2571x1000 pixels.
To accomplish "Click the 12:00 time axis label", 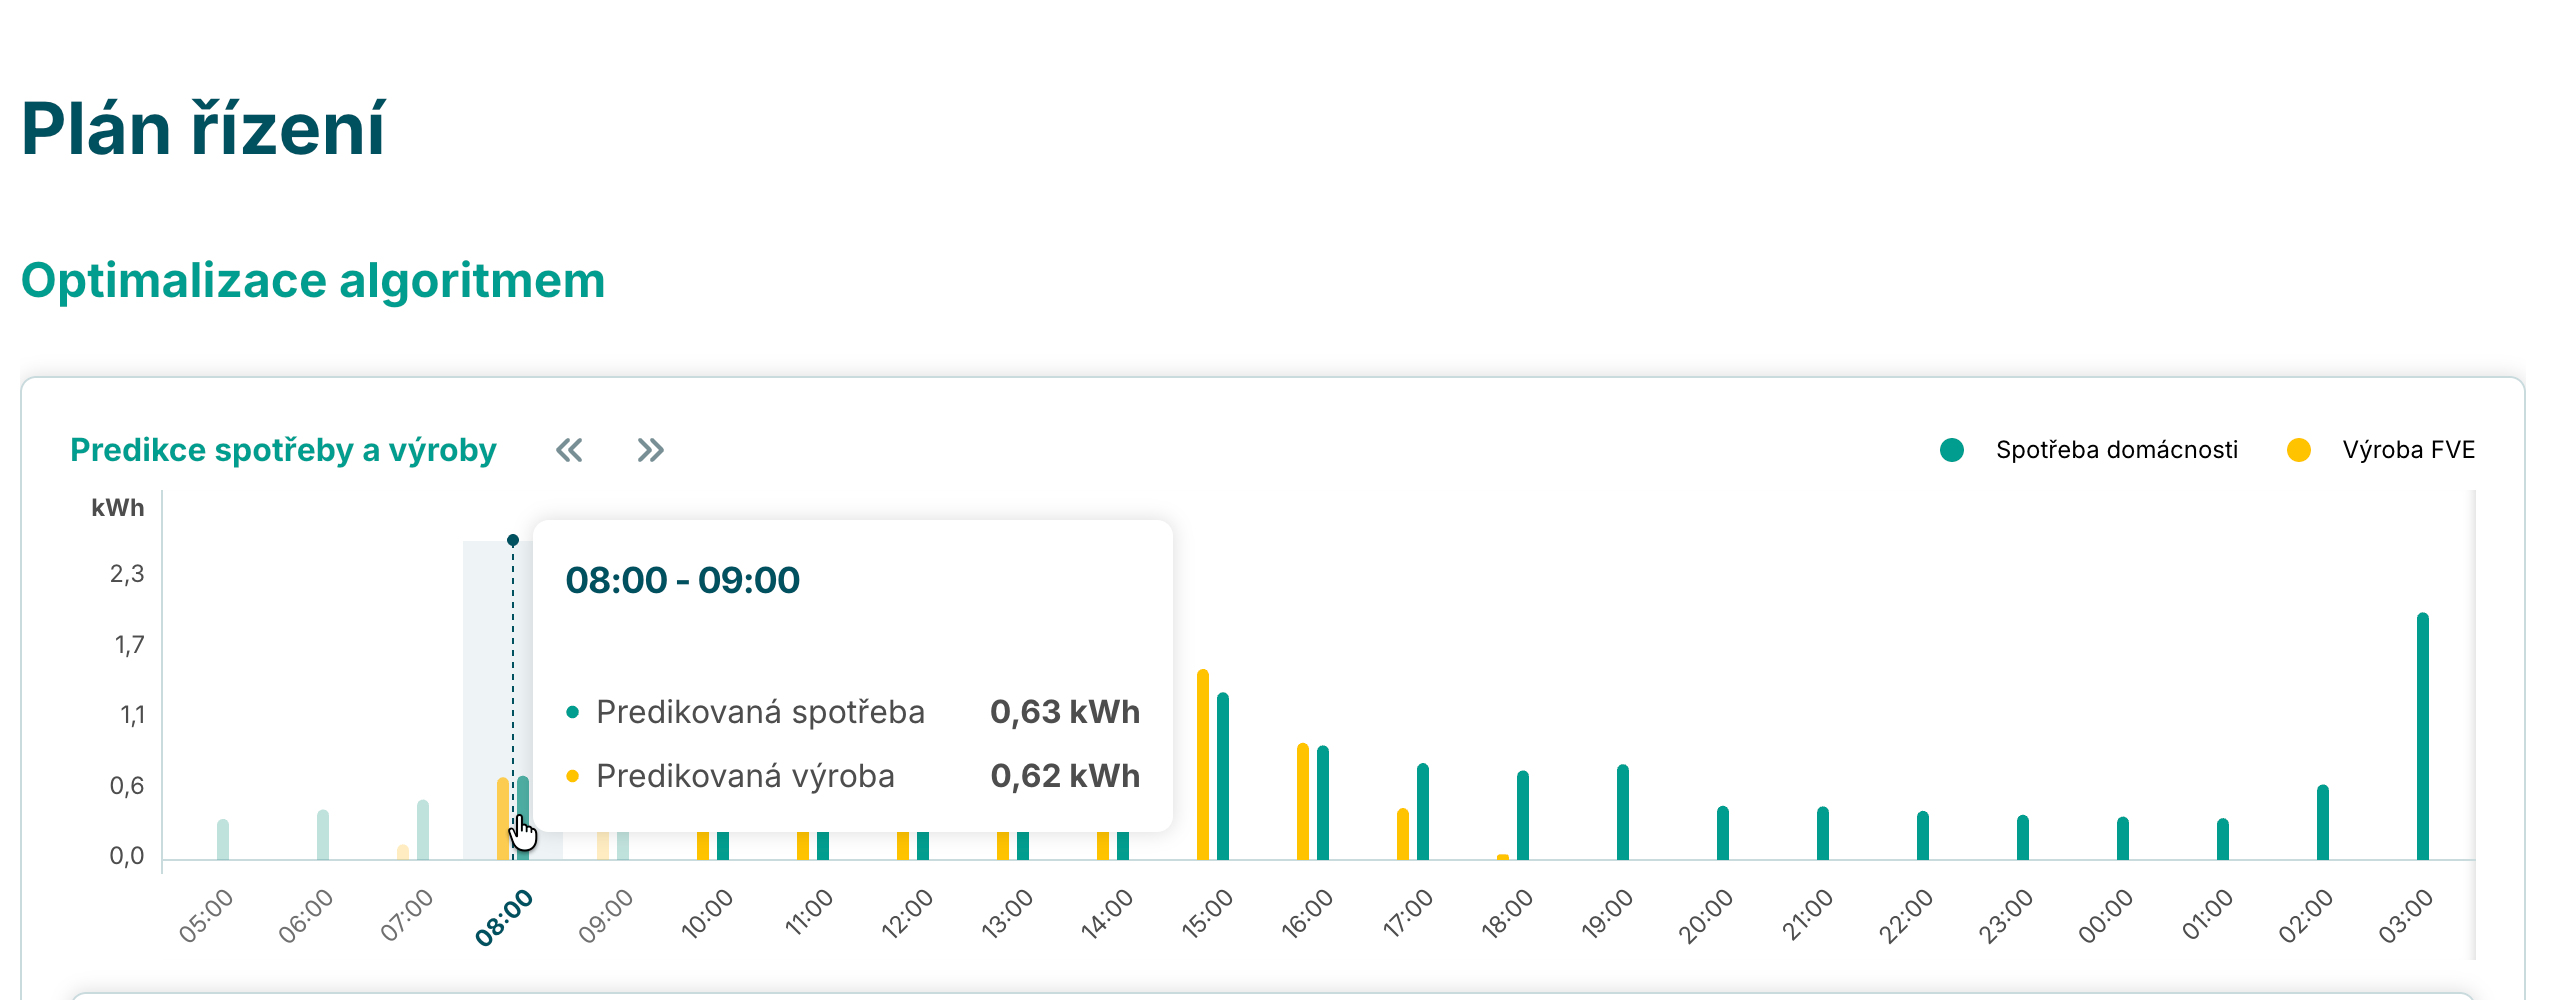I will (907, 915).
